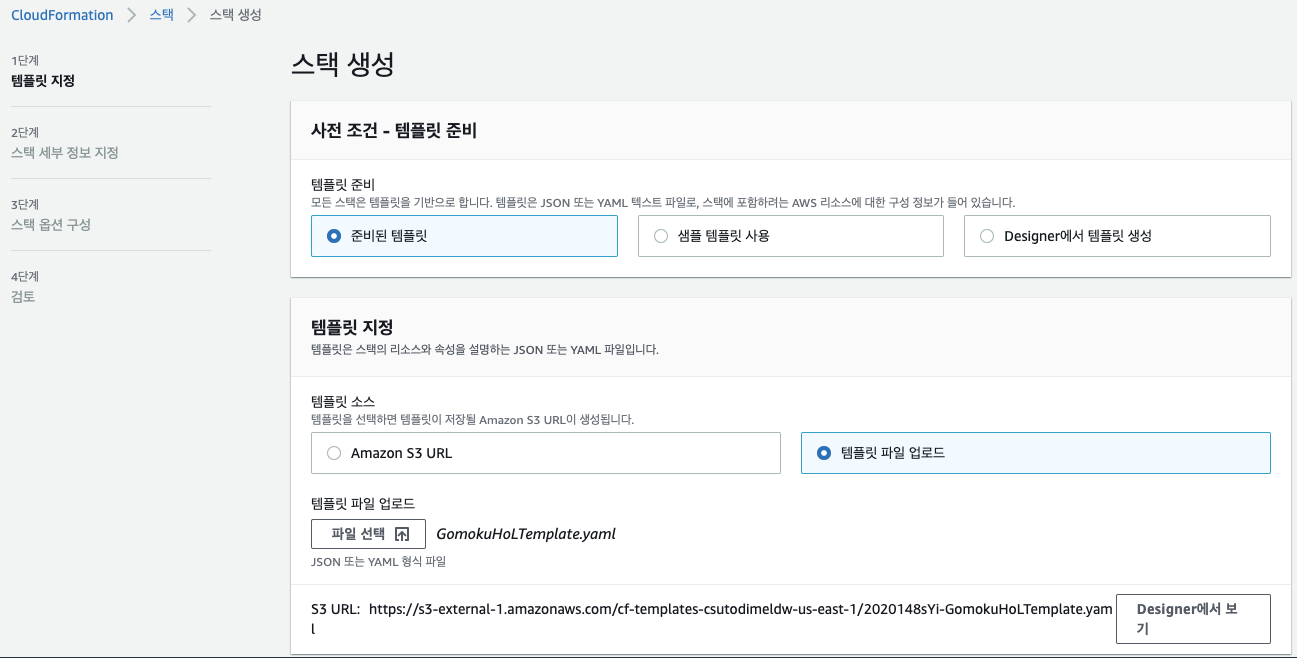Select step 스택 세부 정보 지정 in sidebar
The height and width of the screenshot is (658, 1297).
(x=65, y=153)
